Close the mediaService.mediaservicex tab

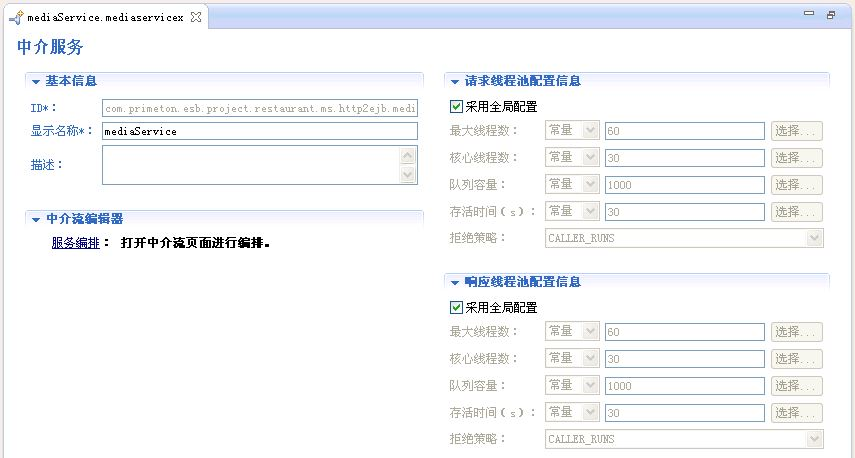pos(196,16)
